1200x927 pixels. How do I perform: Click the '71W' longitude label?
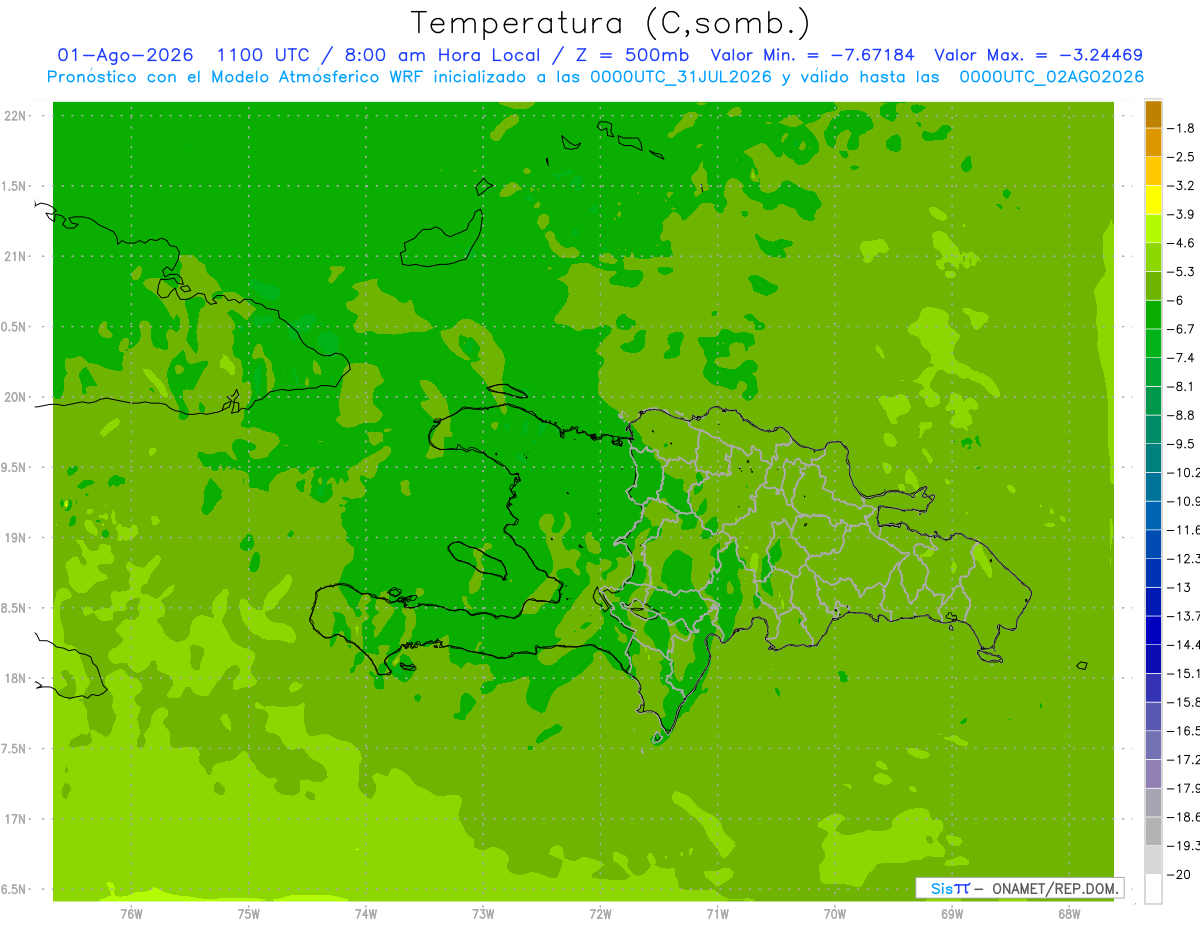tap(717, 914)
